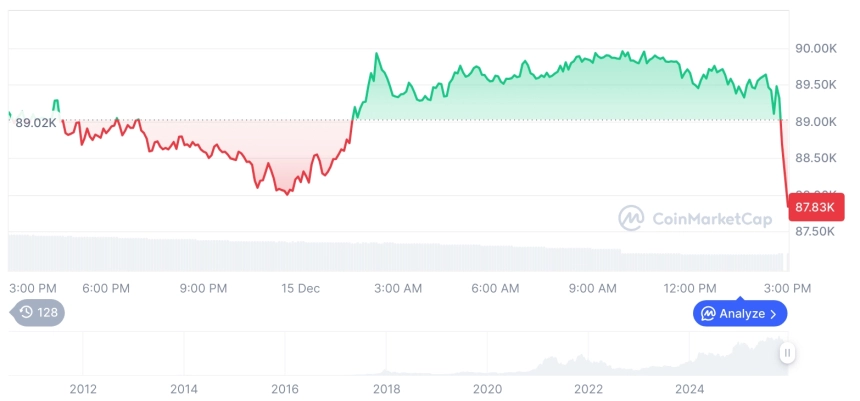The height and width of the screenshot is (401, 860).
Task: Click the history clock icon badge showing 128
Action: [x=38, y=312]
